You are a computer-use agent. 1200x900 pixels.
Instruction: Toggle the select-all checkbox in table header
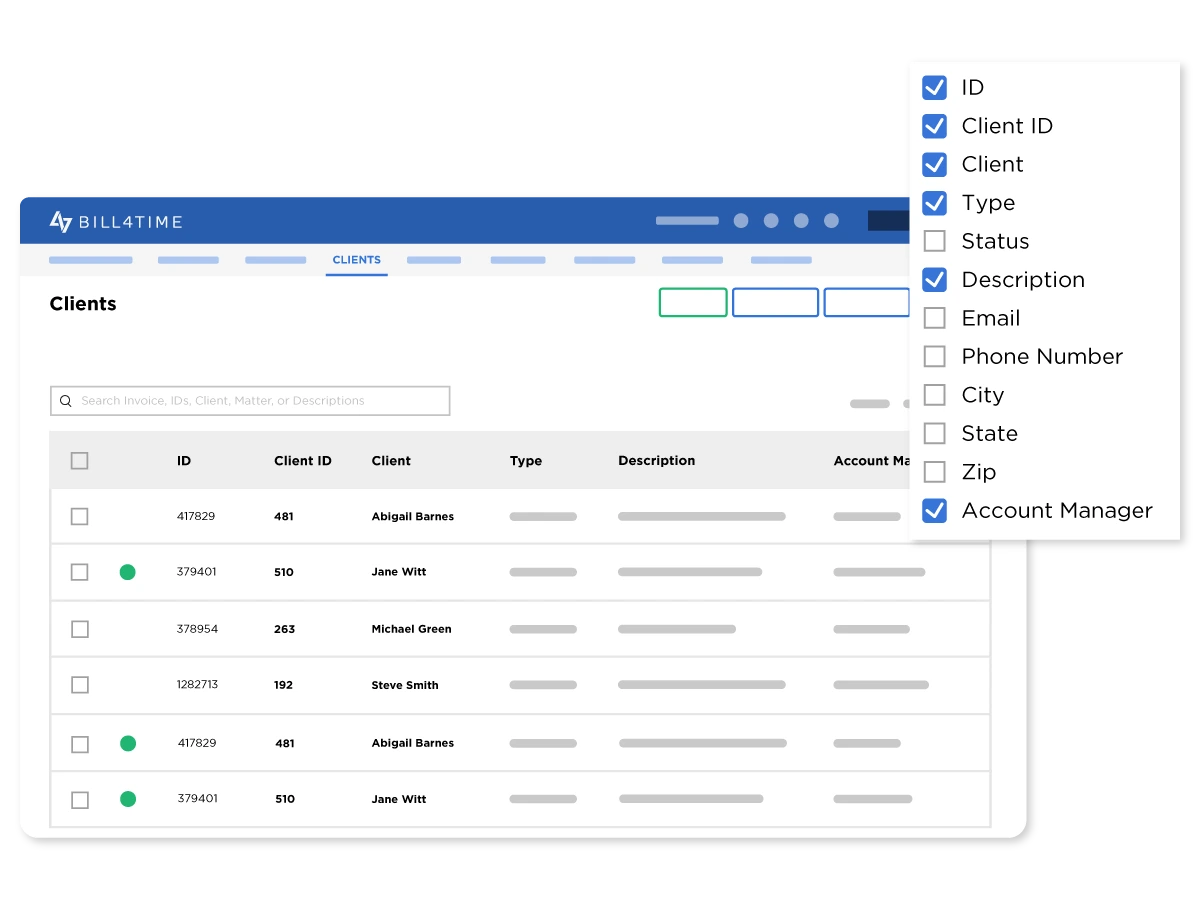[x=80, y=461]
